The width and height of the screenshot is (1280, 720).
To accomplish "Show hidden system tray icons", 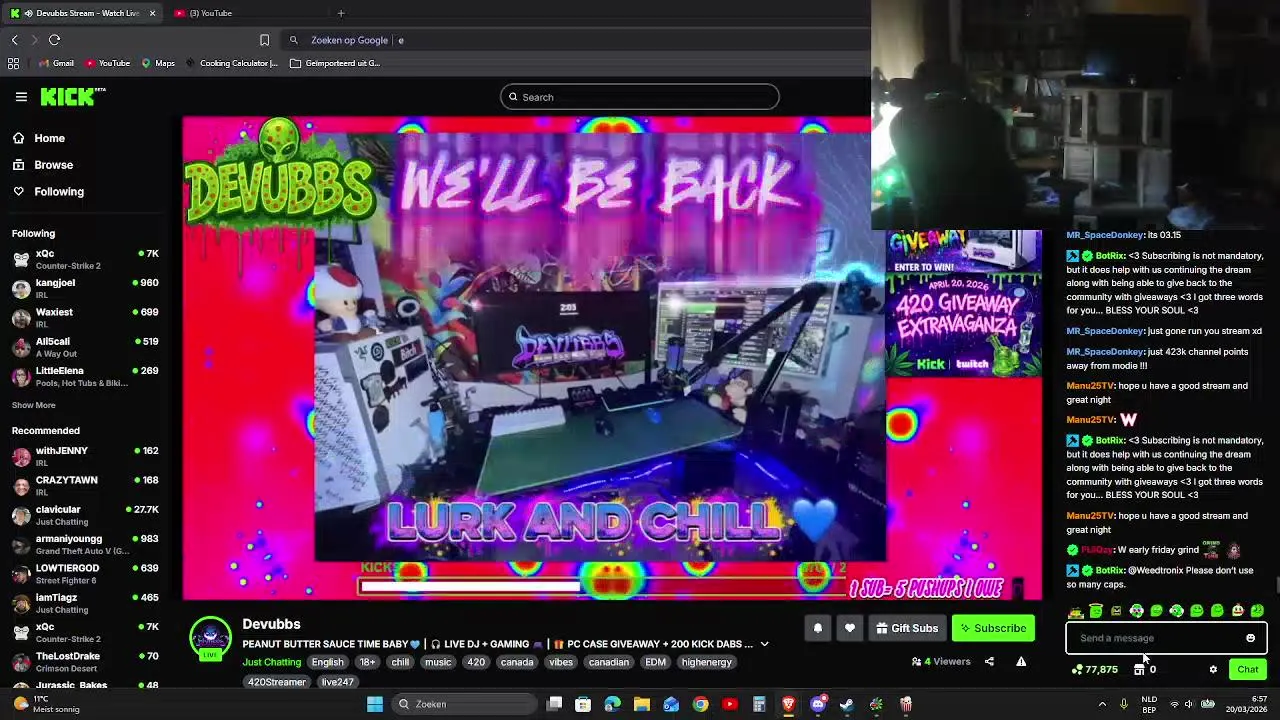I will (1102, 704).
